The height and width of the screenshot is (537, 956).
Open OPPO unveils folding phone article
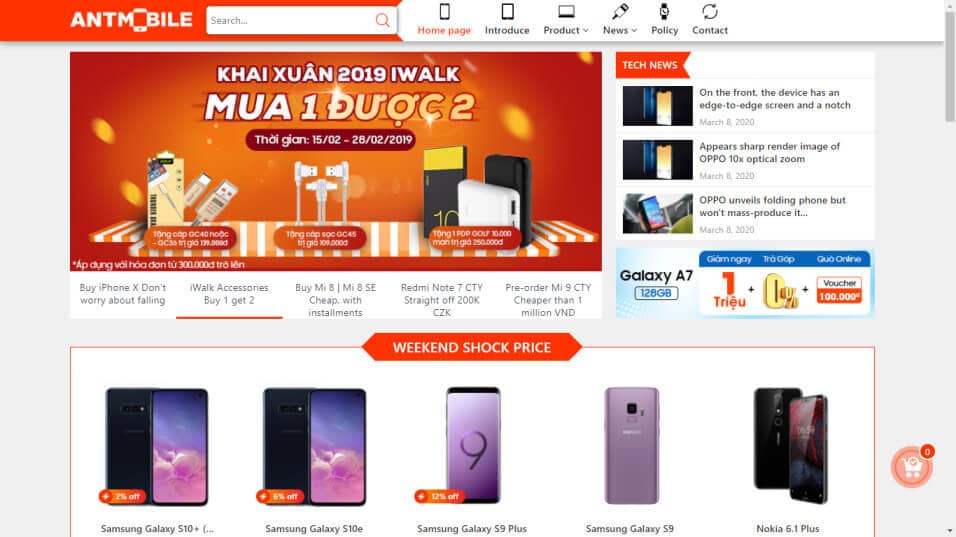[772, 206]
